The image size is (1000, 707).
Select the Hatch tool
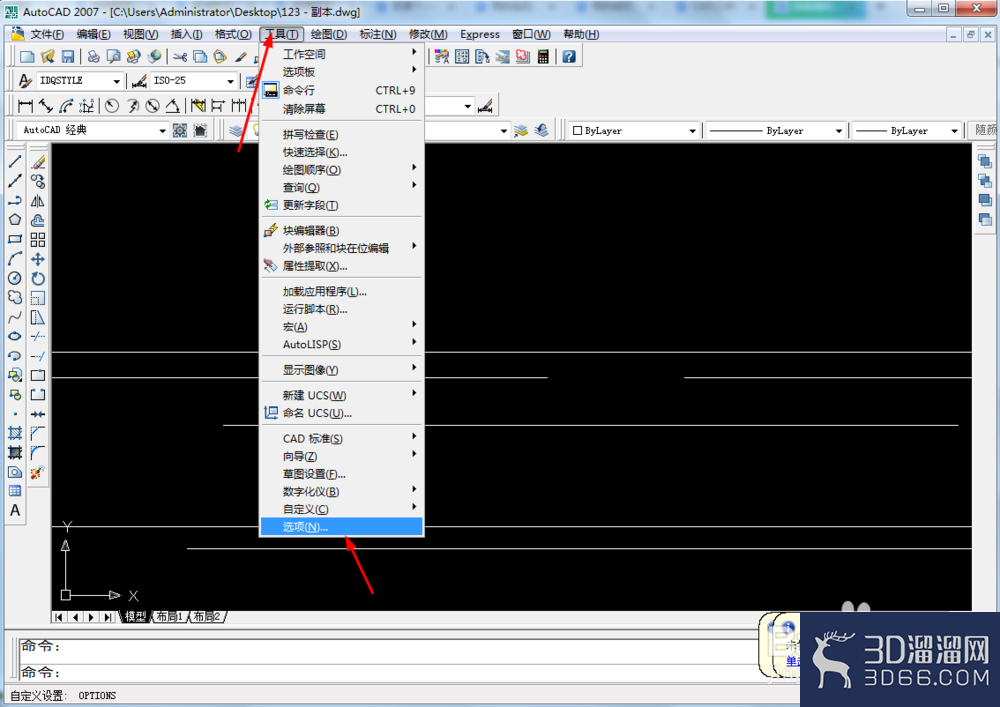point(15,434)
